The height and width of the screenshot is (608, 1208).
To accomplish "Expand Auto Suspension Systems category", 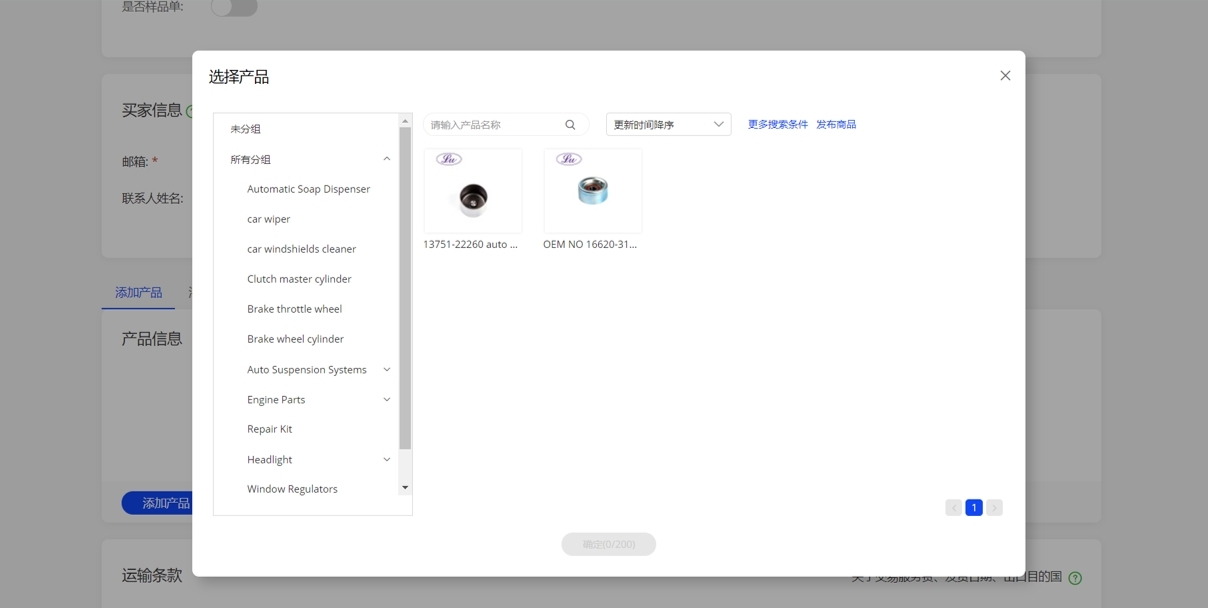I will (x=387, y=370).
